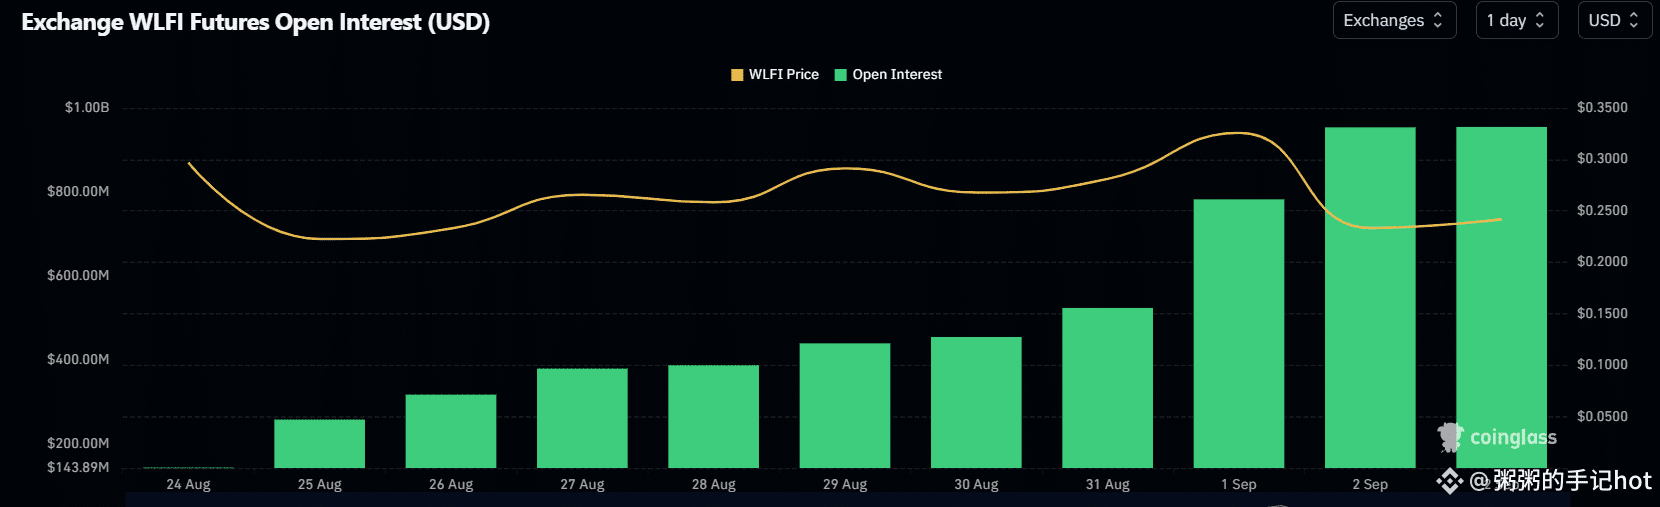Click the watermark diamond icon beside @粥粥的手记hot
The width and height of the screenshot is (1660, 507).
[x=1450, y=483]
